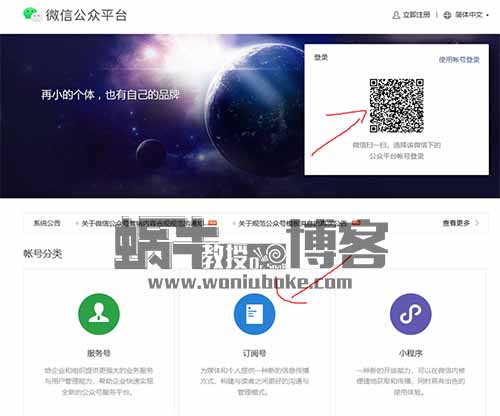500x416 pixels.
Task: Click the blue 订阅号 icon
Action: (254, 314)
